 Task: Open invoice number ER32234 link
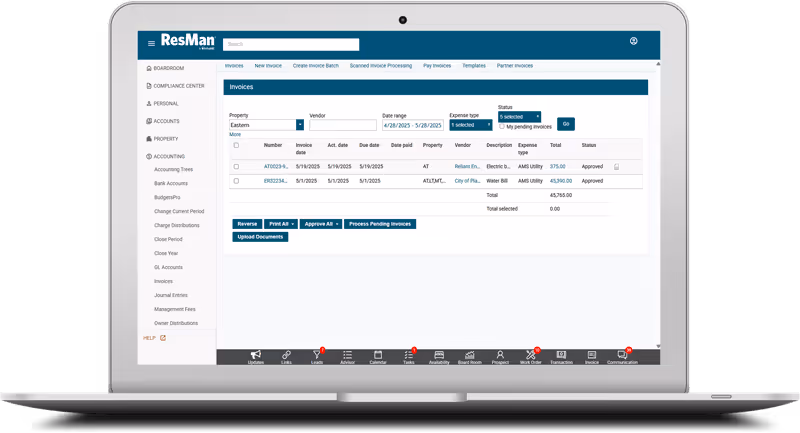point(276,181)
